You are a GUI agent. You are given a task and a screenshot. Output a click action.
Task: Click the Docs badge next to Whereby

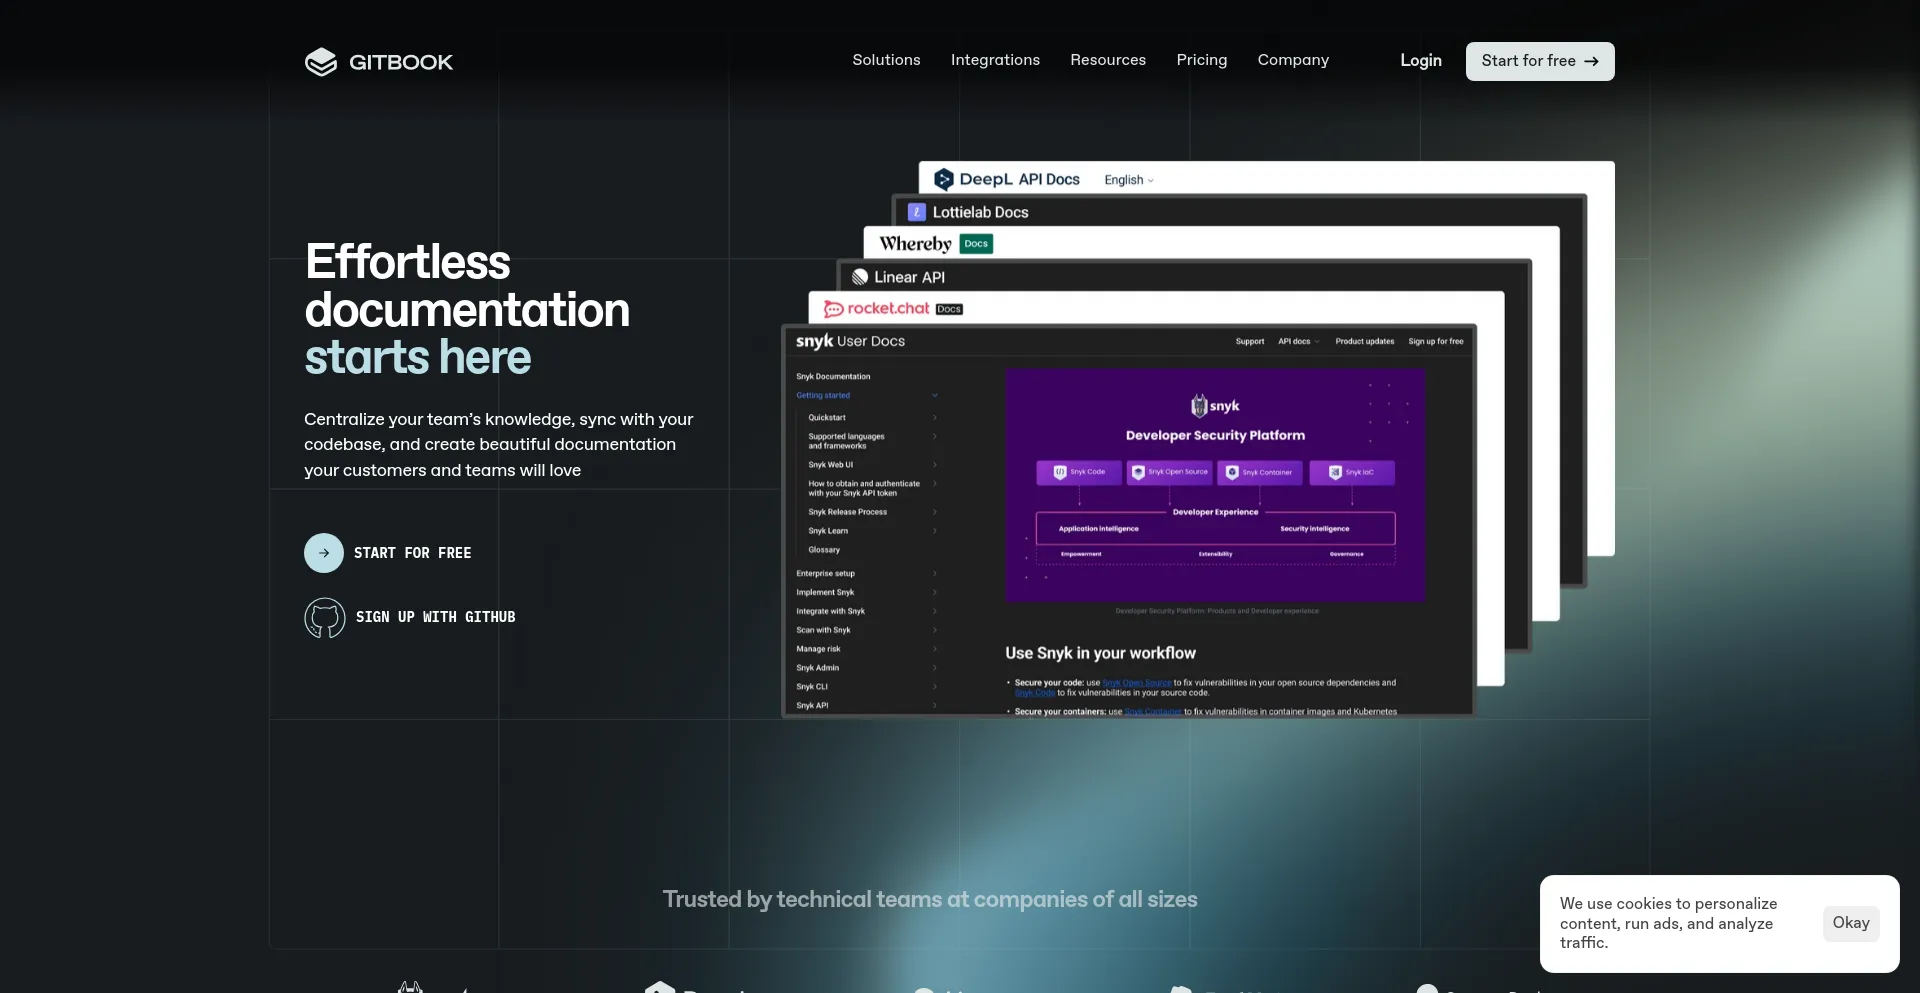click(x=976, y=244)
